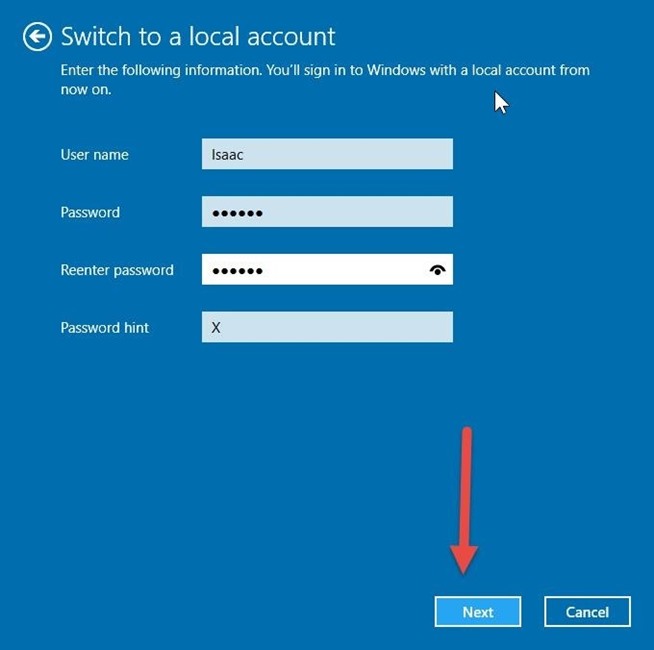Click the masked dots in the Password field

pos(237,213)
